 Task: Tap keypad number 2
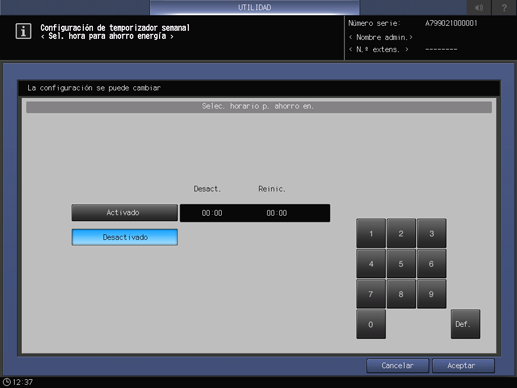[401, 233]
